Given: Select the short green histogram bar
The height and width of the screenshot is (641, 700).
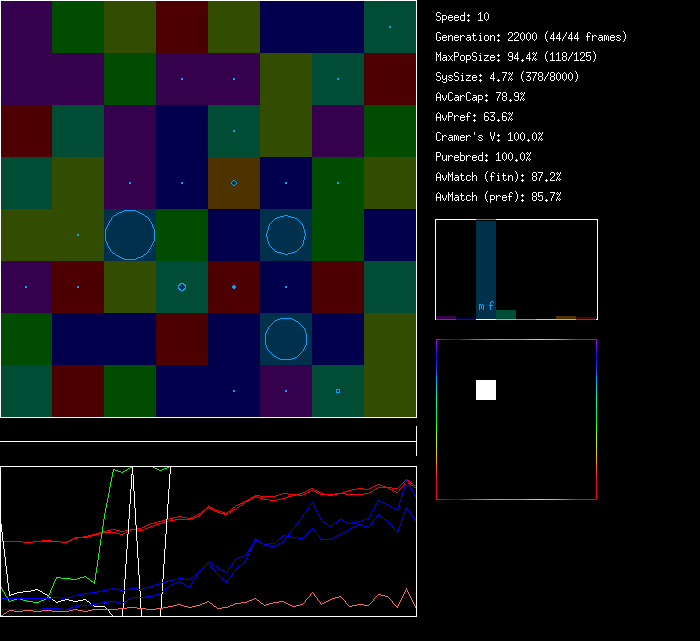Looking at the screenshot, I should point(506,314).
